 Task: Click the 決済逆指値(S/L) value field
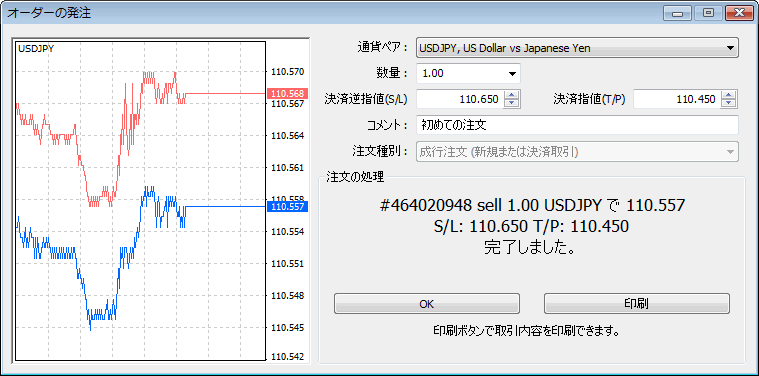click(x=460, y=100)
